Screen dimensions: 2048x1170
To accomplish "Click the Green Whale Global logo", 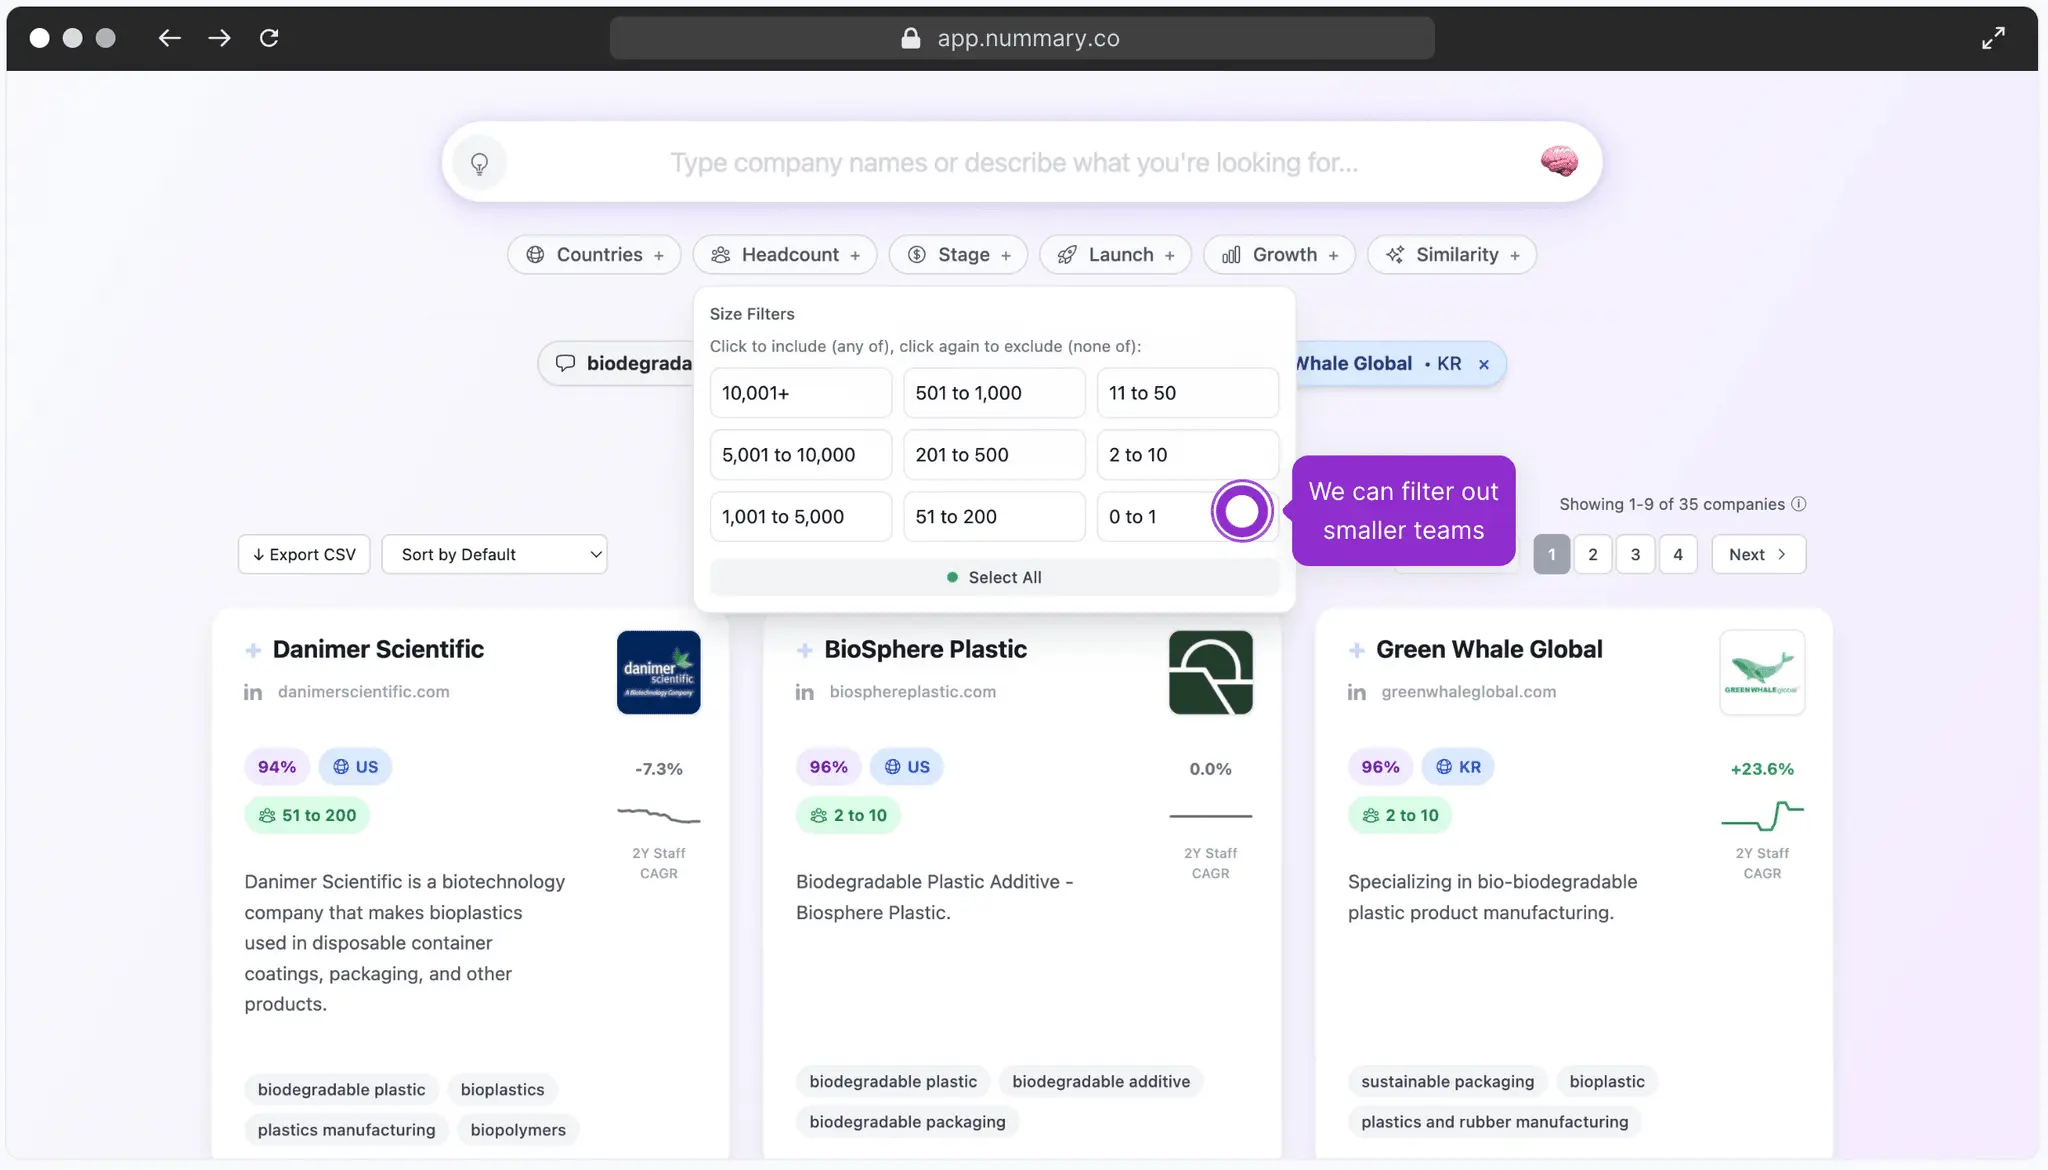I will click(x=1762, y=672).
